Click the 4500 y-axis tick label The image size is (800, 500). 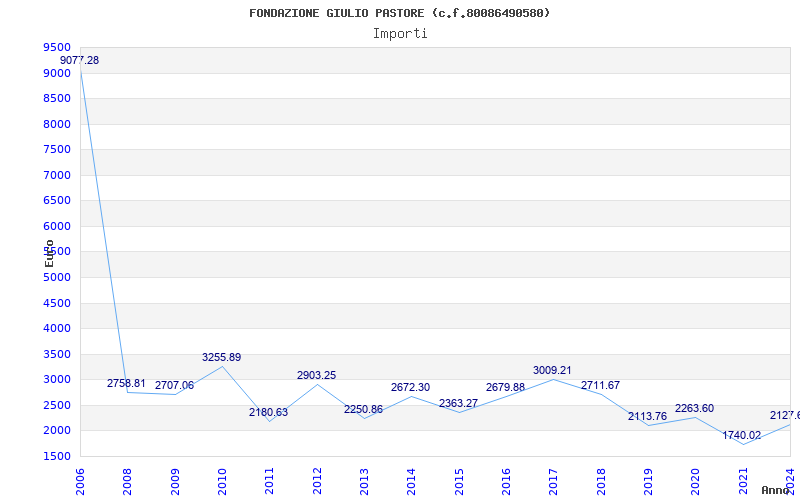(x=57, y=303)
